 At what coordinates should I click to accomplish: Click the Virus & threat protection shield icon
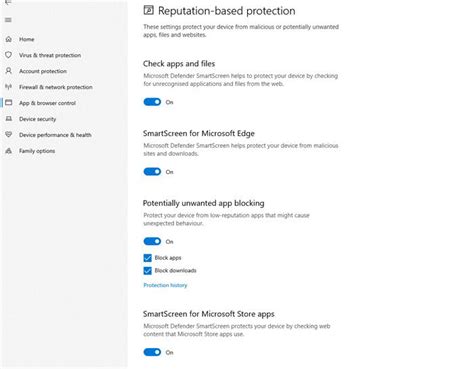pos(9,55)
